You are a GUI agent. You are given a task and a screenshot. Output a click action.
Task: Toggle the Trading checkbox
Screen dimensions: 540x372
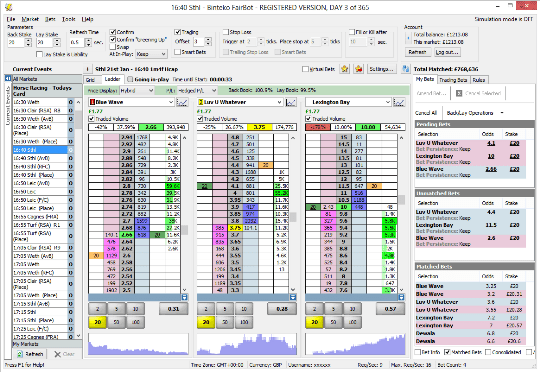(x=178, y=32)
